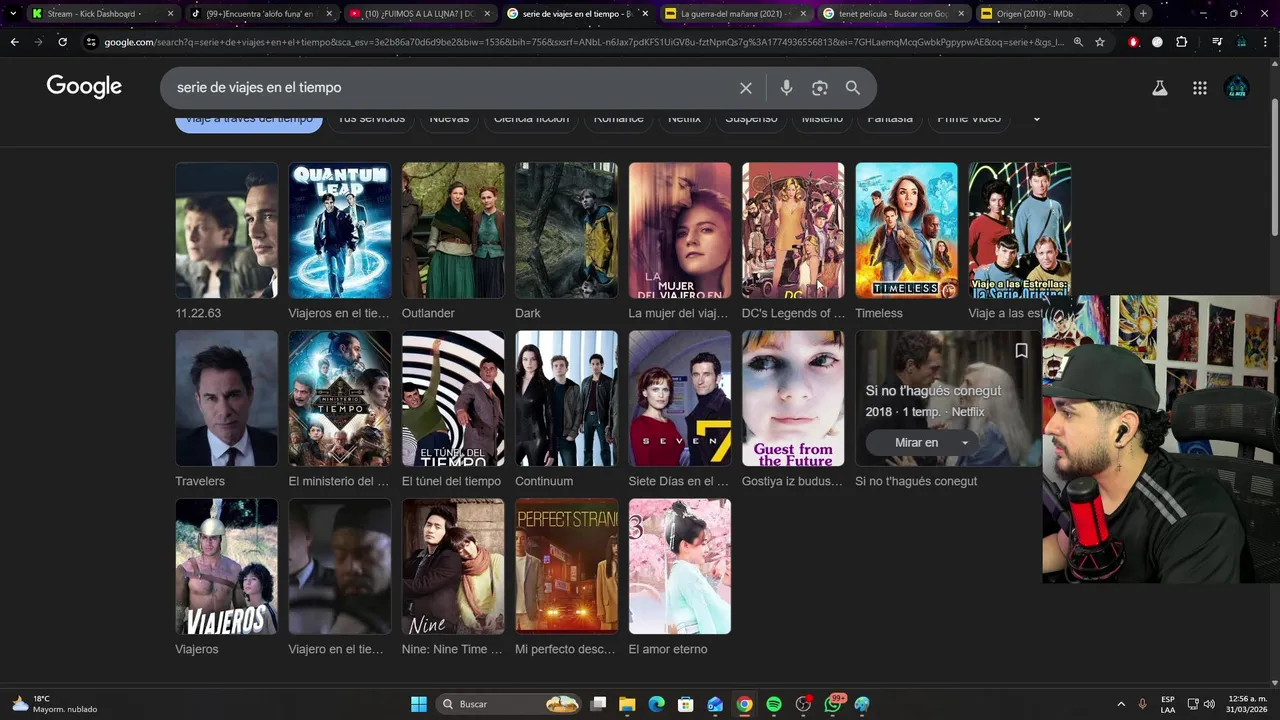The height and width of the screenshot is (720, 1280).
Task: Open the Chrome tab search arrow
Action: tap(13, 14)
